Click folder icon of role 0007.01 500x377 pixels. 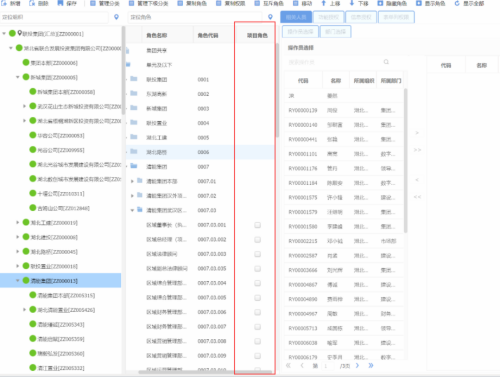(x=140, y=181)
